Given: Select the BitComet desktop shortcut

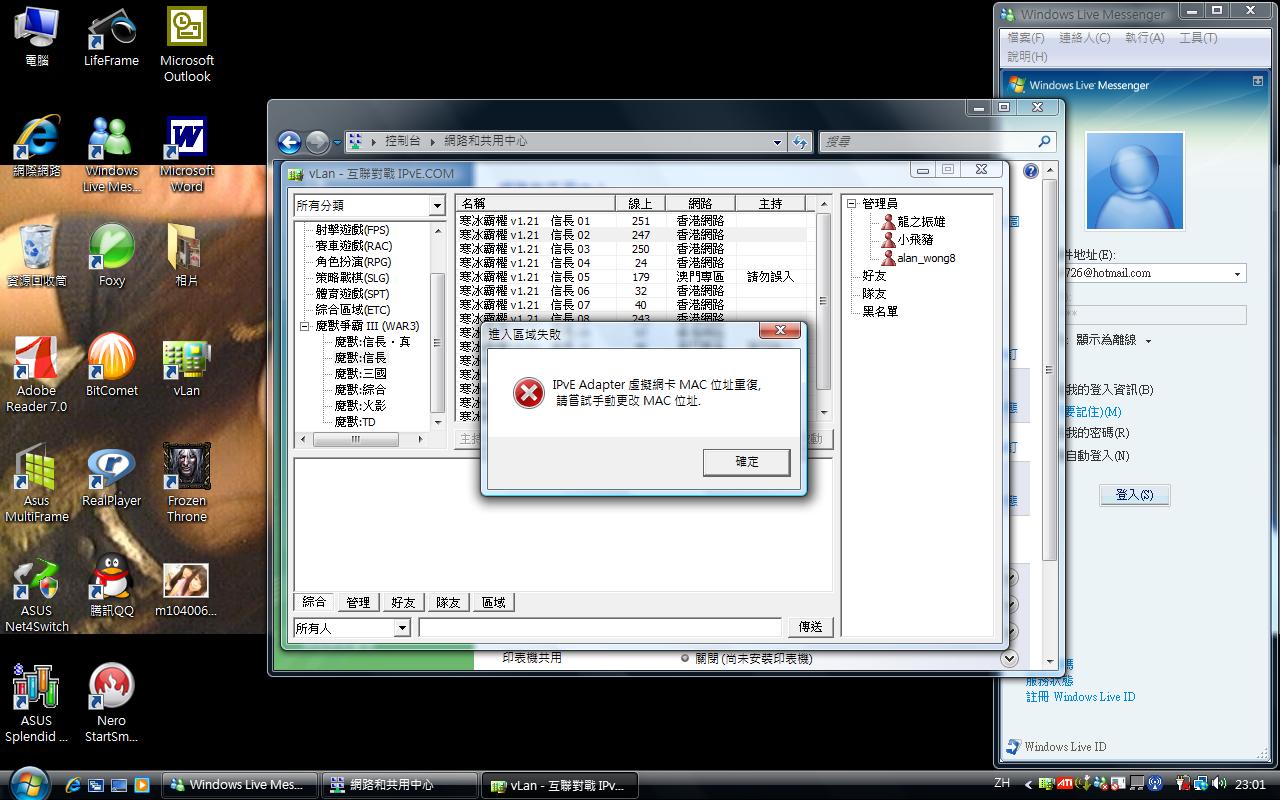Looking at the screenshot, I should coord(111,367).
